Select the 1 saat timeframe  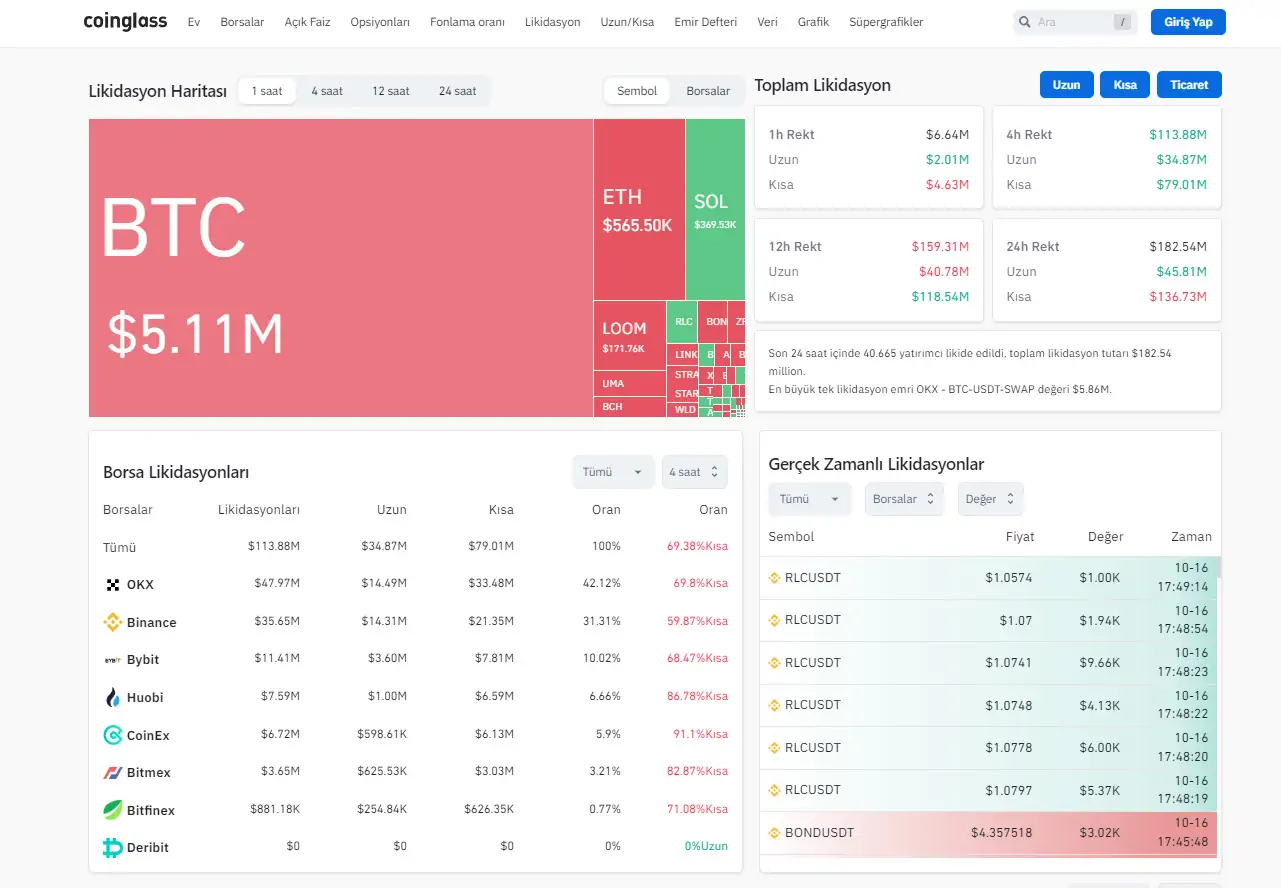point(267,91)
